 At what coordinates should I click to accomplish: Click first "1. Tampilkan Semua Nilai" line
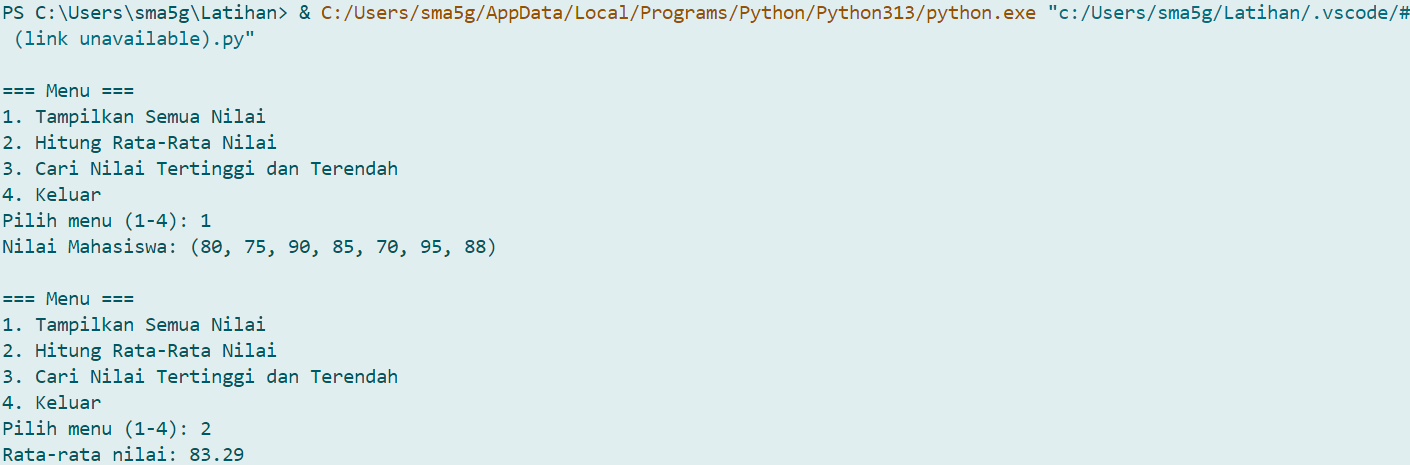(134, 117)
